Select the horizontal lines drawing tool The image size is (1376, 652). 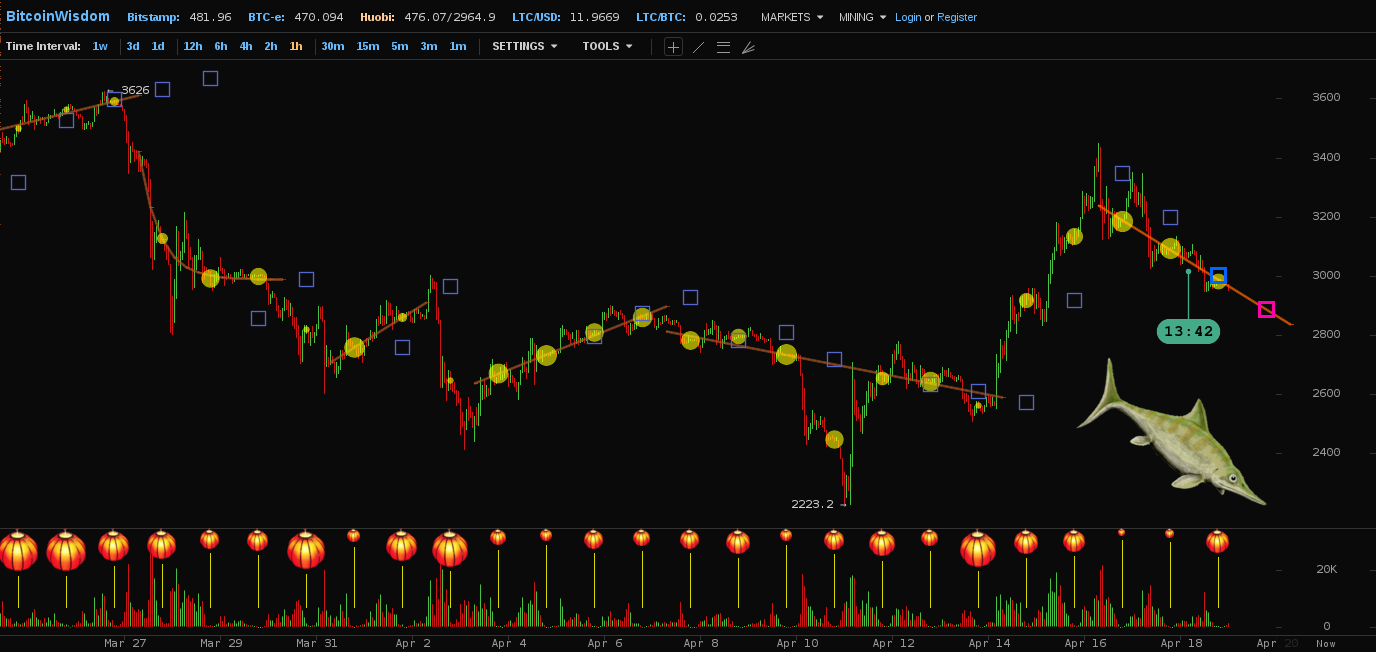pos(723,47)
